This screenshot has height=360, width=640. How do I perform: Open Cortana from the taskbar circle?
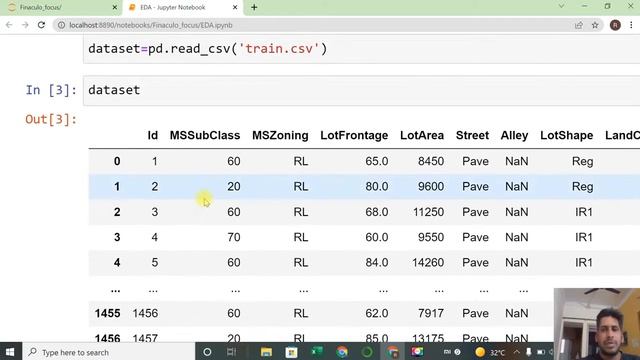point(207,352)
